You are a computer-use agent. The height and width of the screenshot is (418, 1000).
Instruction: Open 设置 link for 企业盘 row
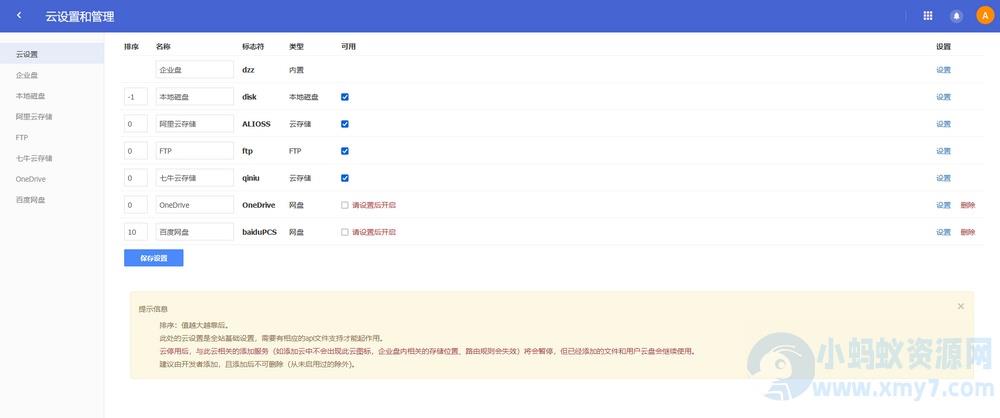pyautogui.click(x=943, y=70)
